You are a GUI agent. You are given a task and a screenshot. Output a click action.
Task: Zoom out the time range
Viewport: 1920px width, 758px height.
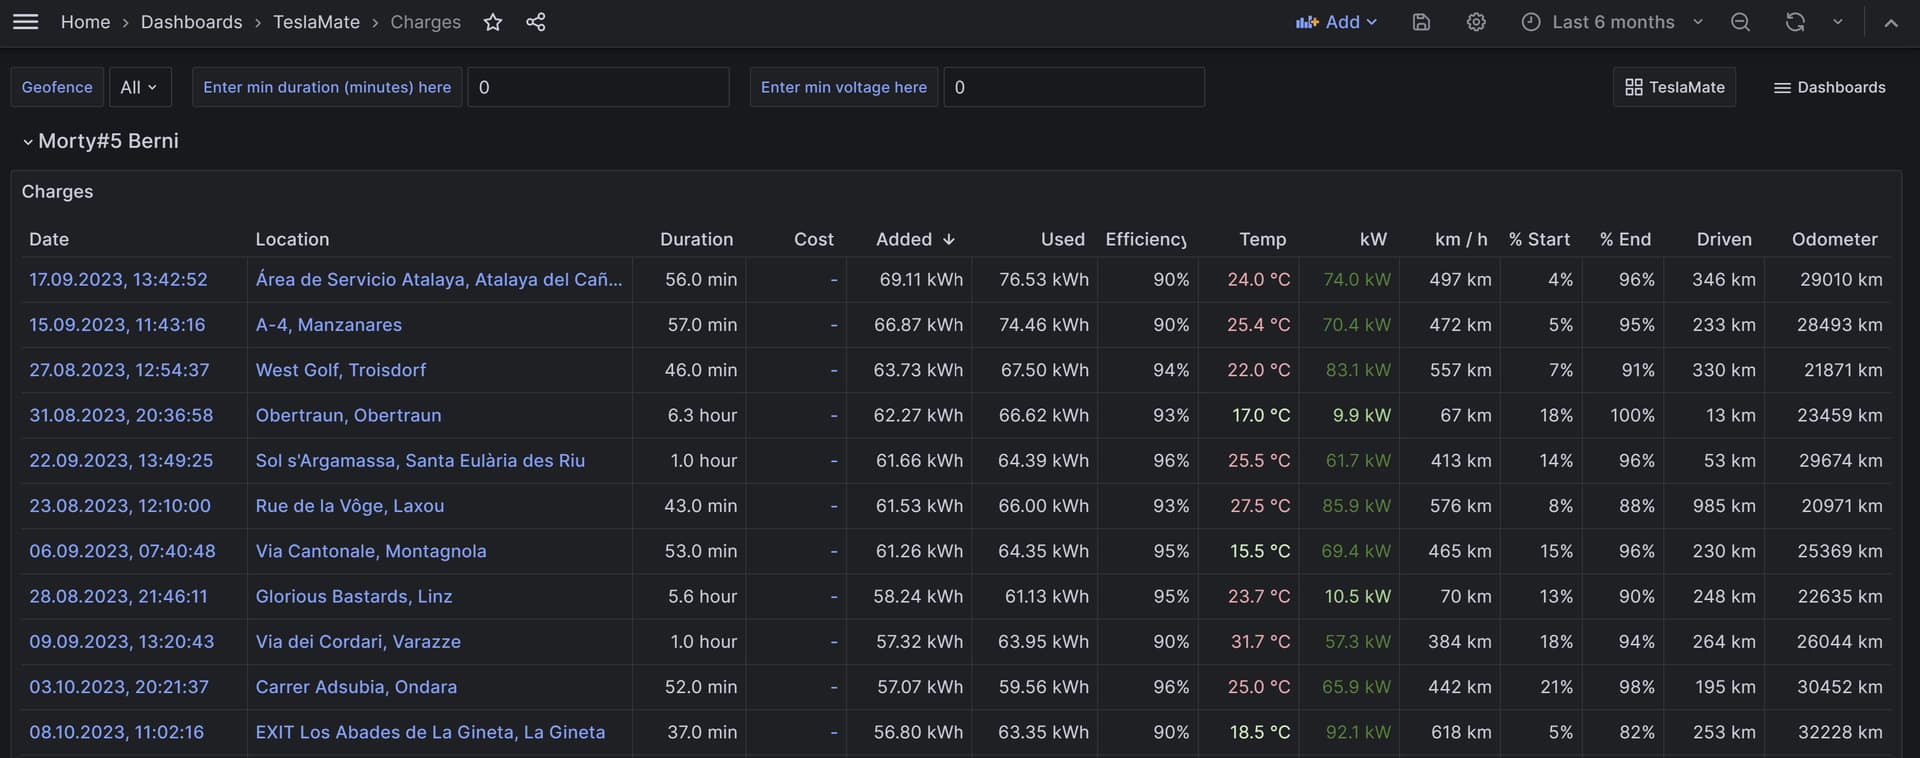1740,22
